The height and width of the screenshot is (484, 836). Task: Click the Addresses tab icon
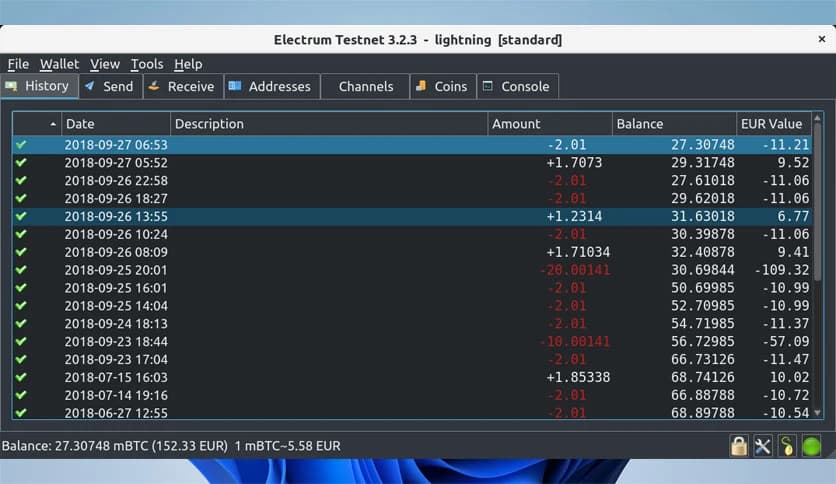(x=235, y=86)
